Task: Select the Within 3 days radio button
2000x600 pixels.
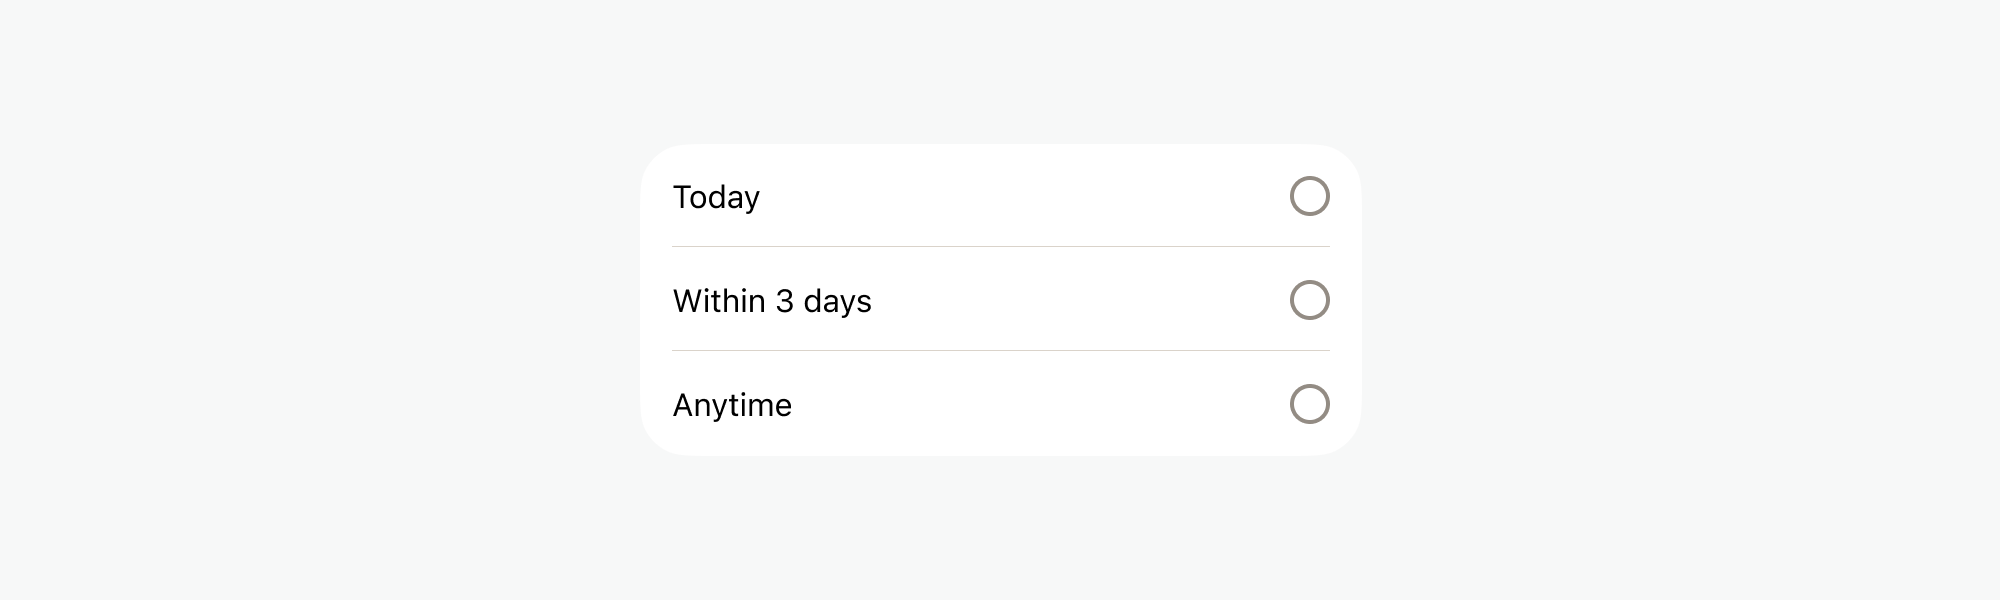Action: pos(1309,300)
